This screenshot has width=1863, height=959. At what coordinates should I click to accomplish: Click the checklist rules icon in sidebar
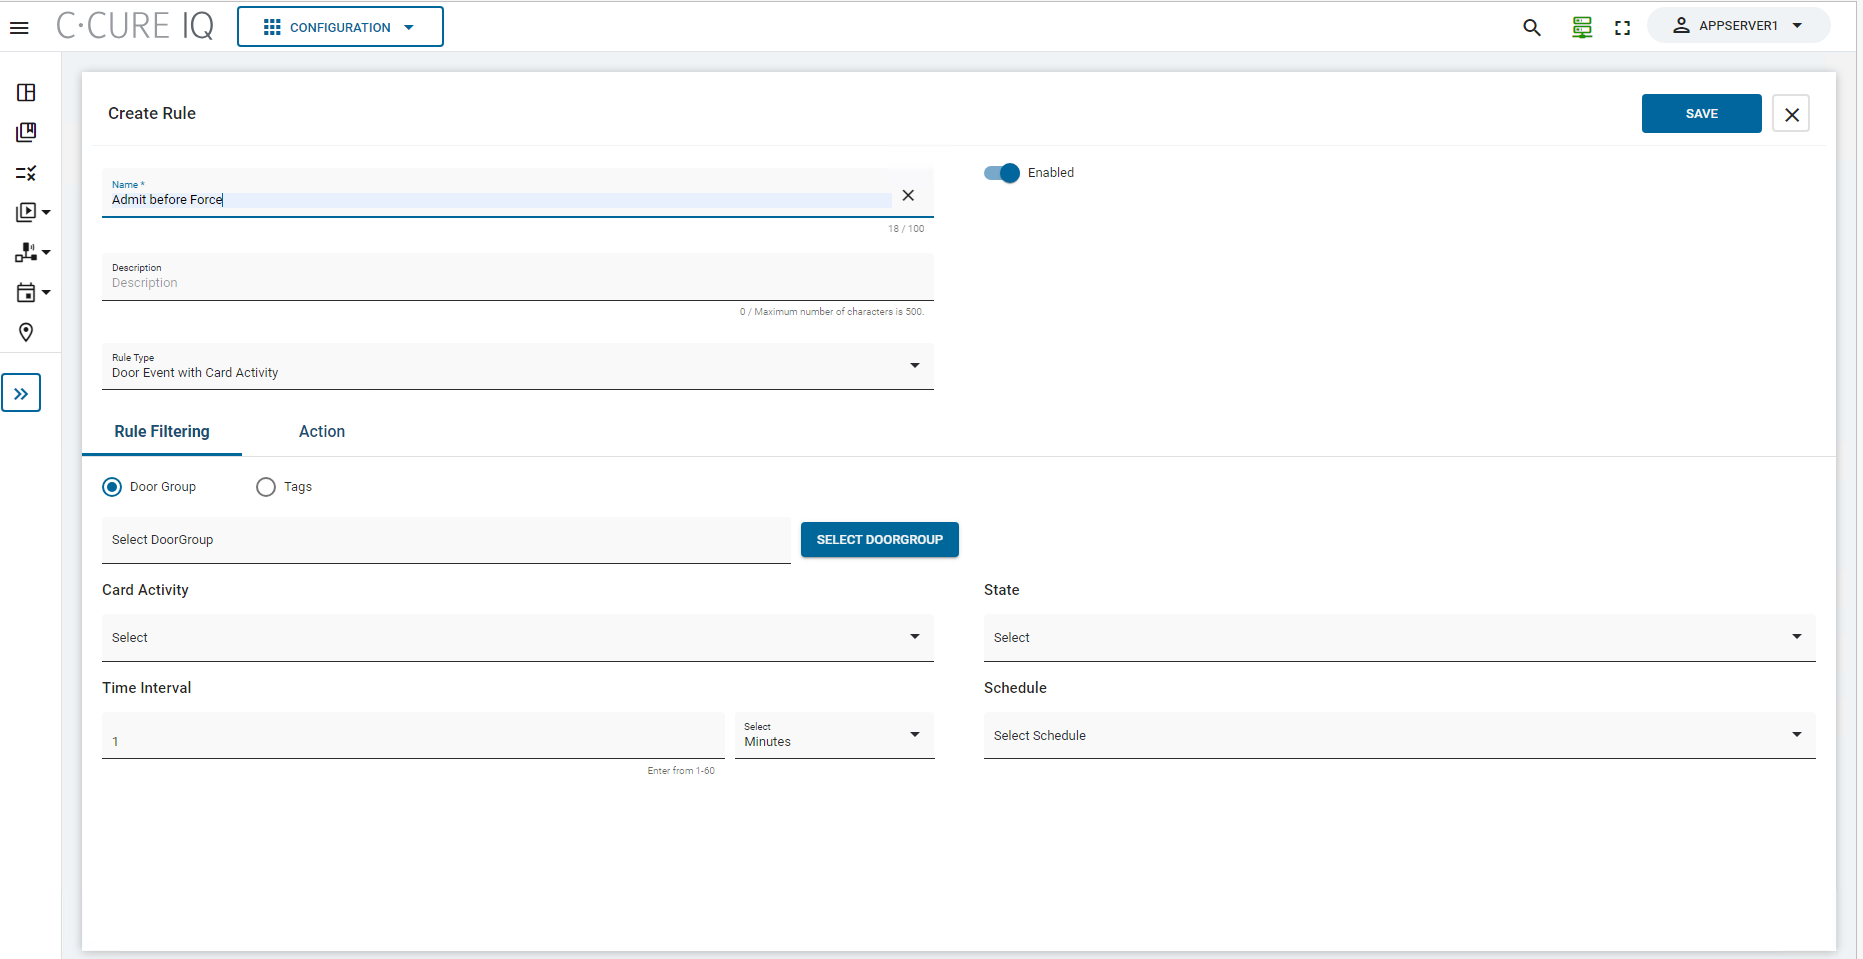pos(26,173)
